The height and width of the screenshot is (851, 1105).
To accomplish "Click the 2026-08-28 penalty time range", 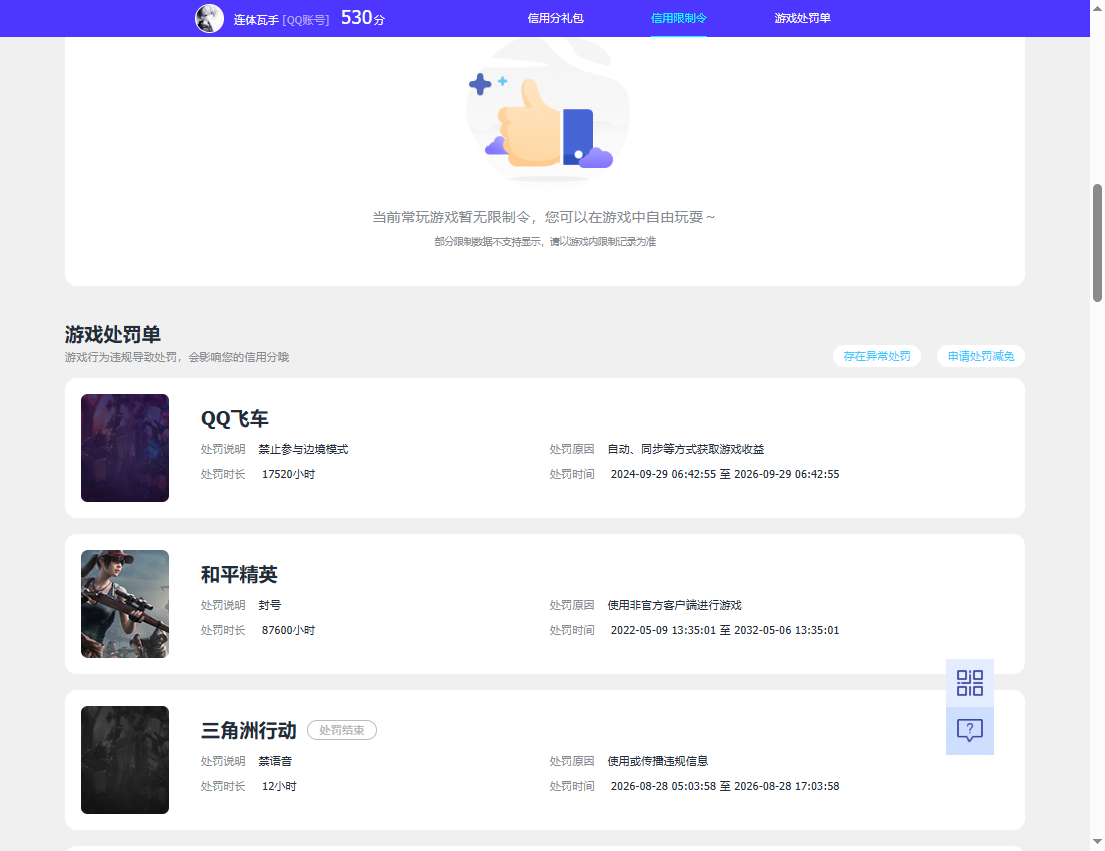I will pos(725,786).
